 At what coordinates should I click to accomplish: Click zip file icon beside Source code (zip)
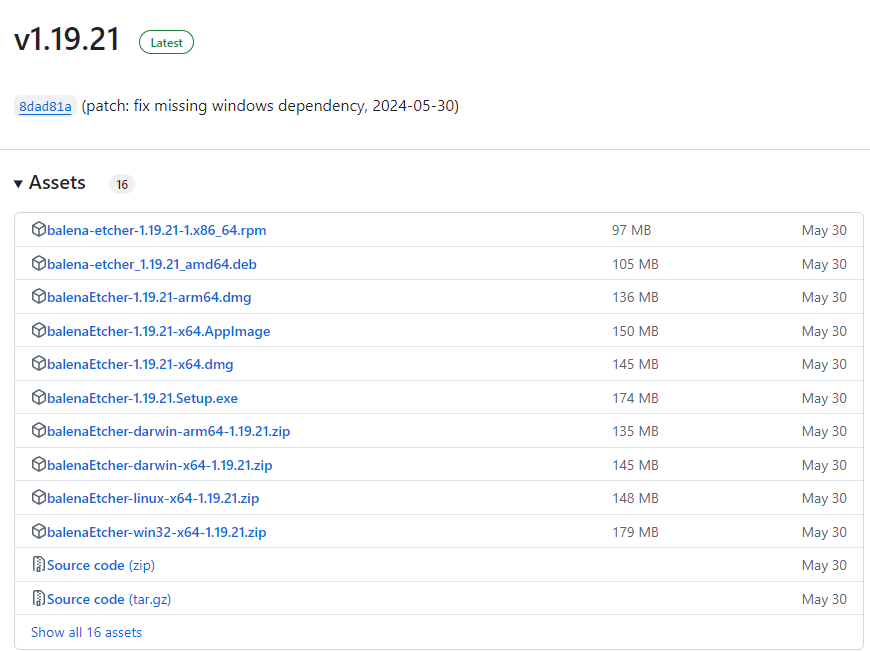pos(38,564)
